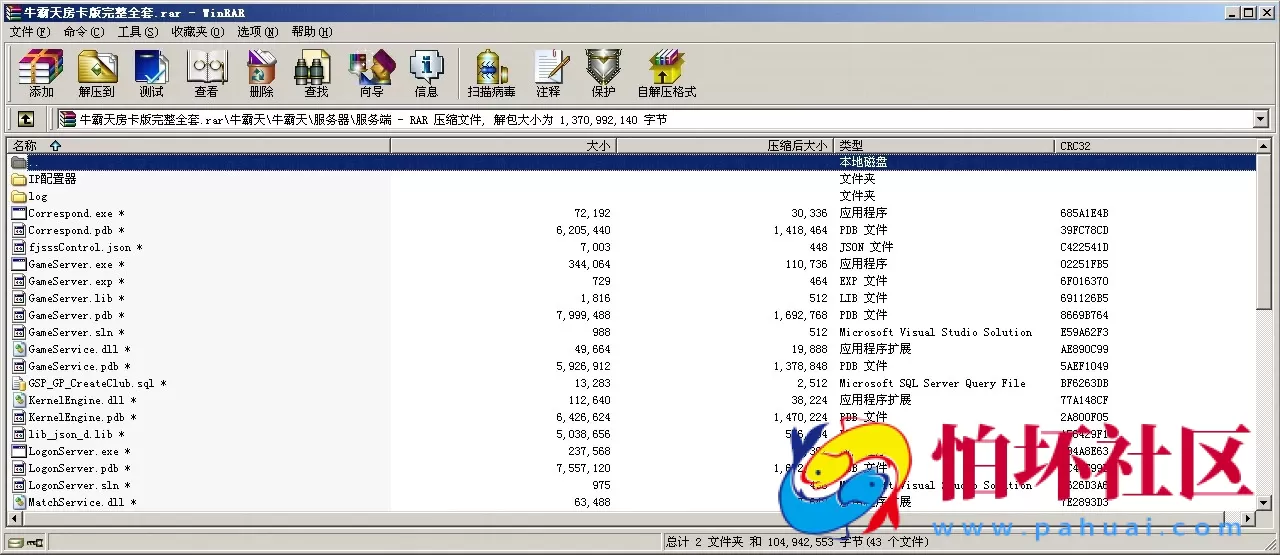Image resolution: width=1280 pixels, height=555 pixels.
Task: Click the IP配置器 folder icon
Action: point(19,179)
